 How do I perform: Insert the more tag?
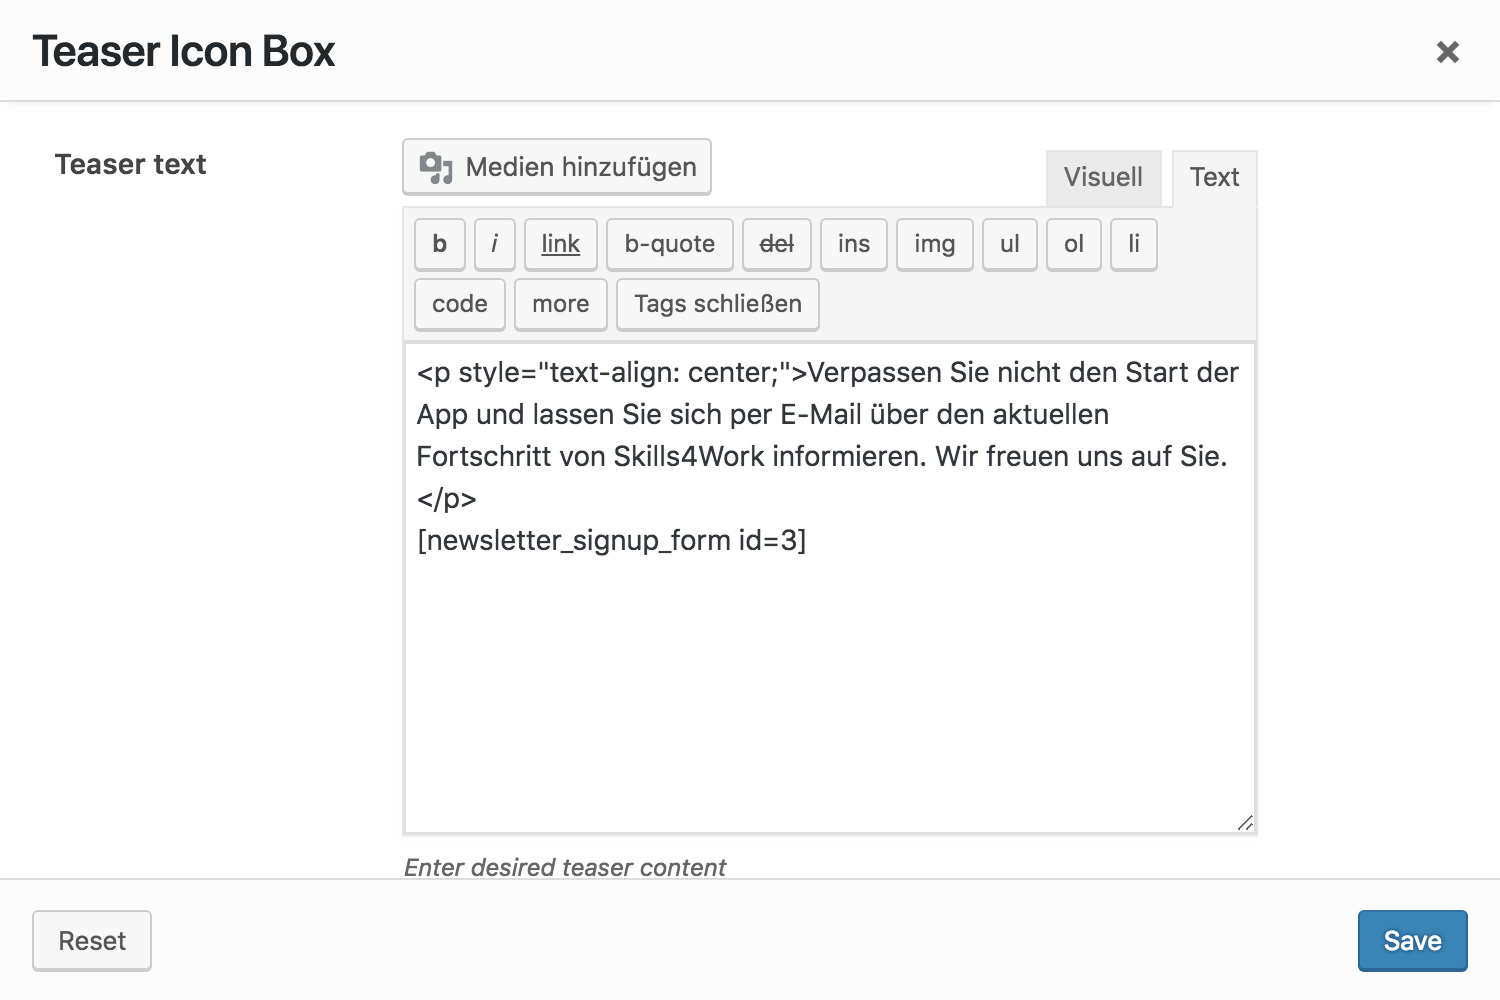[560, 304]
